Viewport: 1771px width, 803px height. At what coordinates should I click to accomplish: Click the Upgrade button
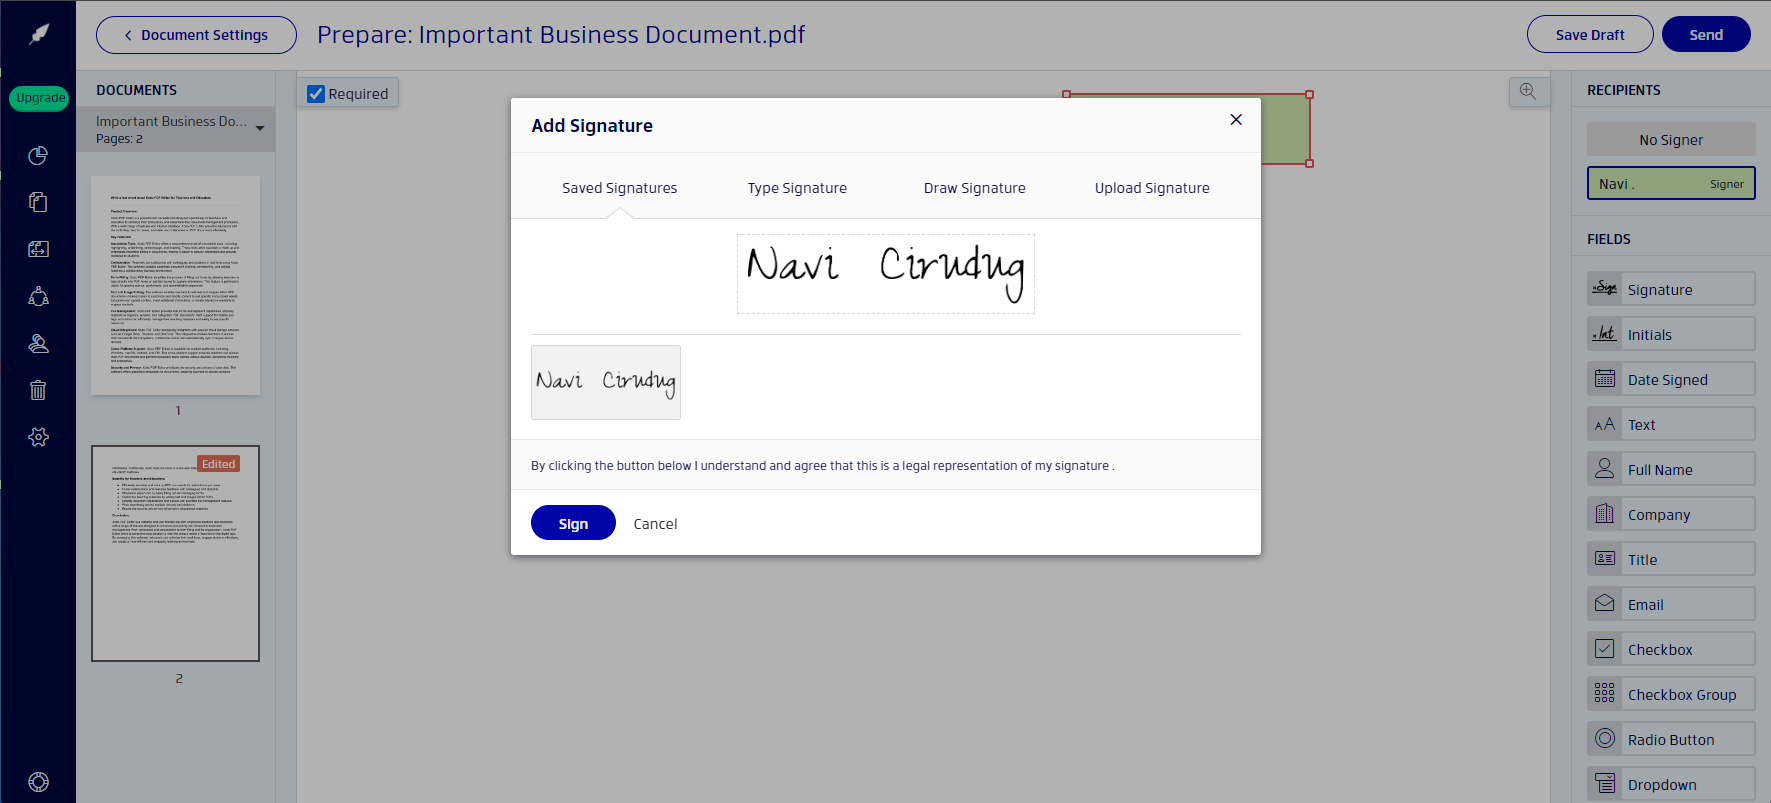coord(40,97)
